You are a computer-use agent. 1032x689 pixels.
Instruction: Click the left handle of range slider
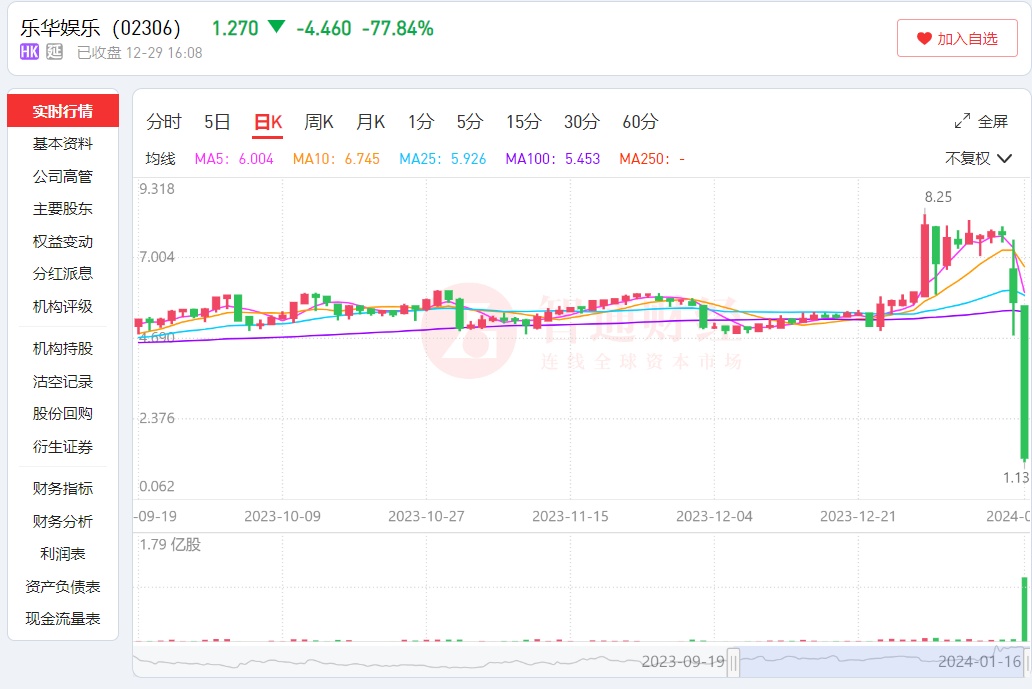(x=733, y=662)
